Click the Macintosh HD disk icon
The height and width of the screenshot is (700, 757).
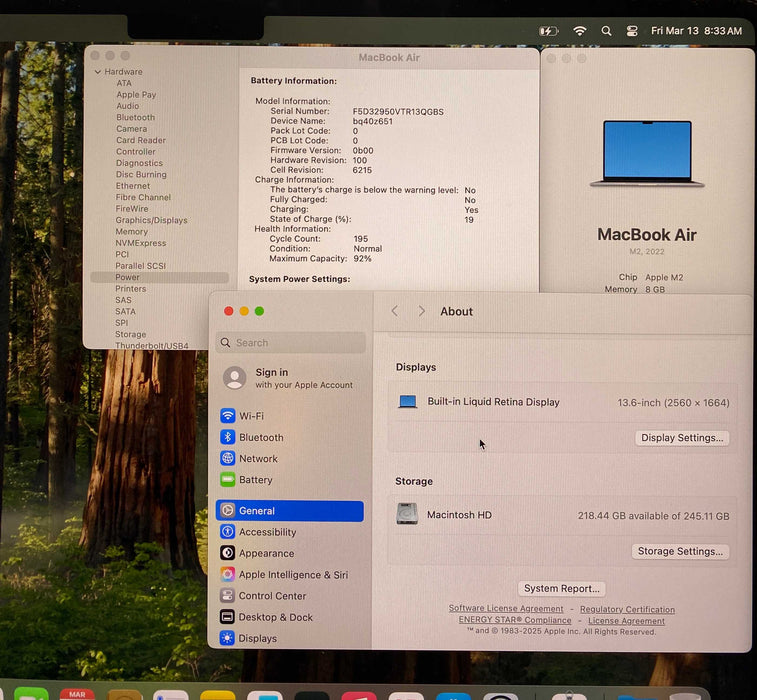[x=407, y=514]
